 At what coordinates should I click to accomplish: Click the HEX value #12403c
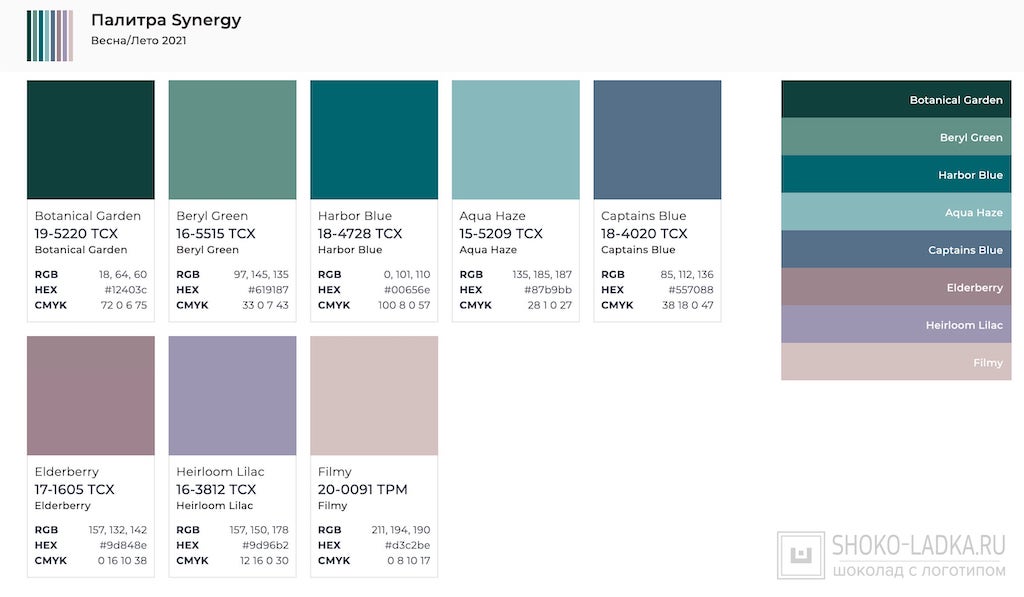click(125, 290)
